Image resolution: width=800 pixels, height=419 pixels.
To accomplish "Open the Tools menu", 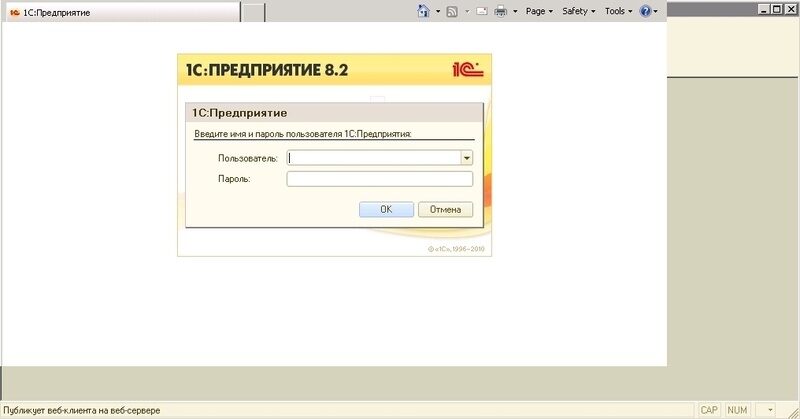I will pyautogui.click(x=618, y=11).
